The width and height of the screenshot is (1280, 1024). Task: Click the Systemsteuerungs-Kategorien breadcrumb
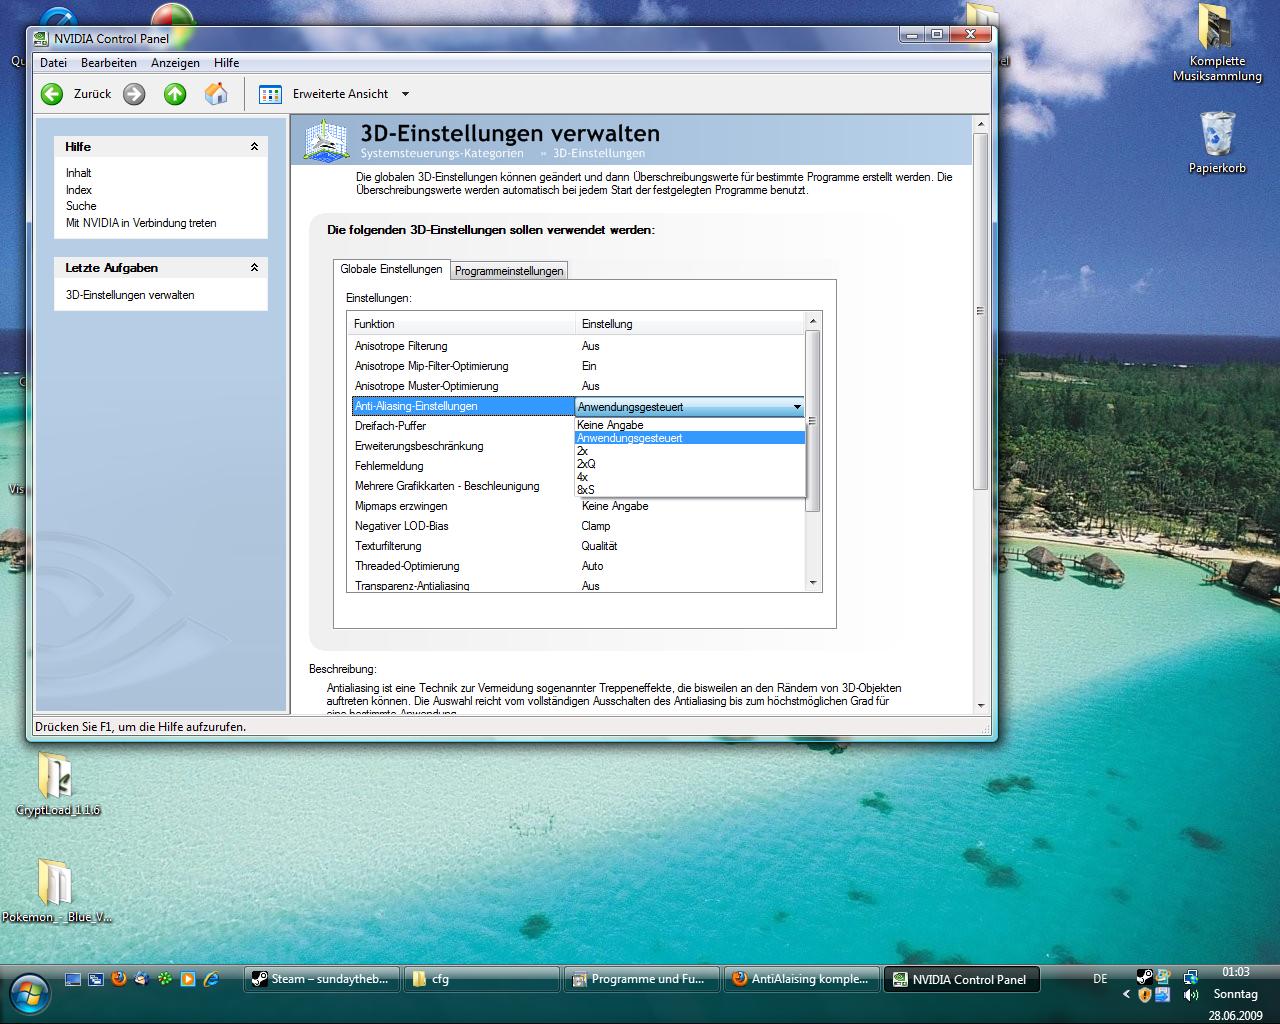(x=442, y=153)
